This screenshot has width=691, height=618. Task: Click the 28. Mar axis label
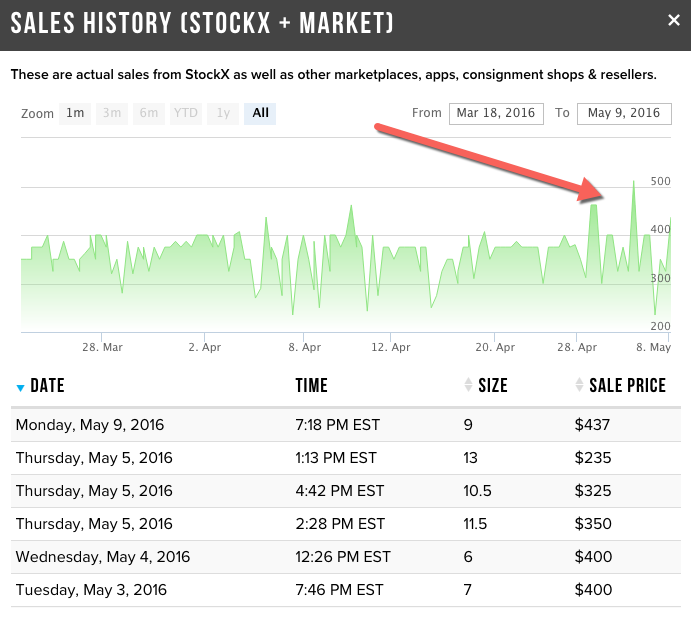coord(102,347)
